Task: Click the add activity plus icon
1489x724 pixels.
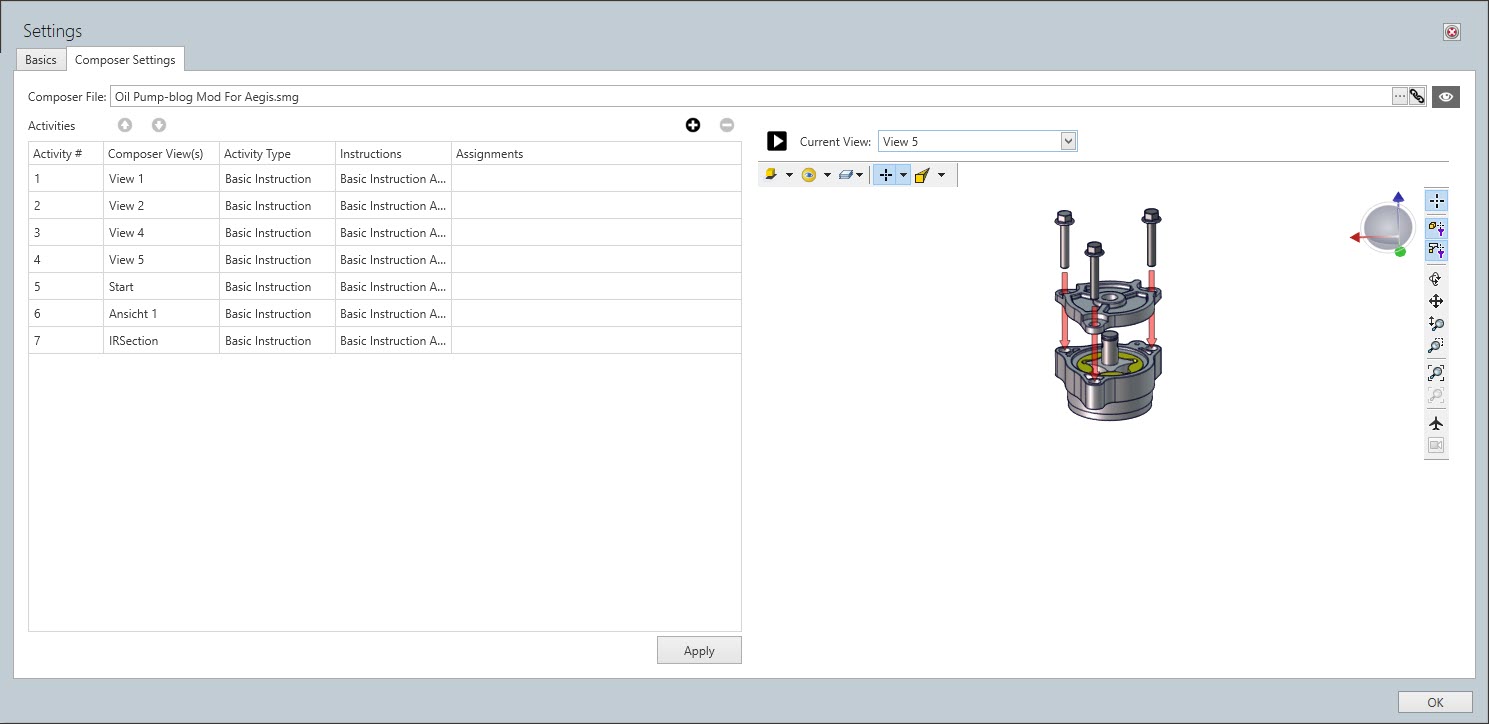Action: [693, 125]
